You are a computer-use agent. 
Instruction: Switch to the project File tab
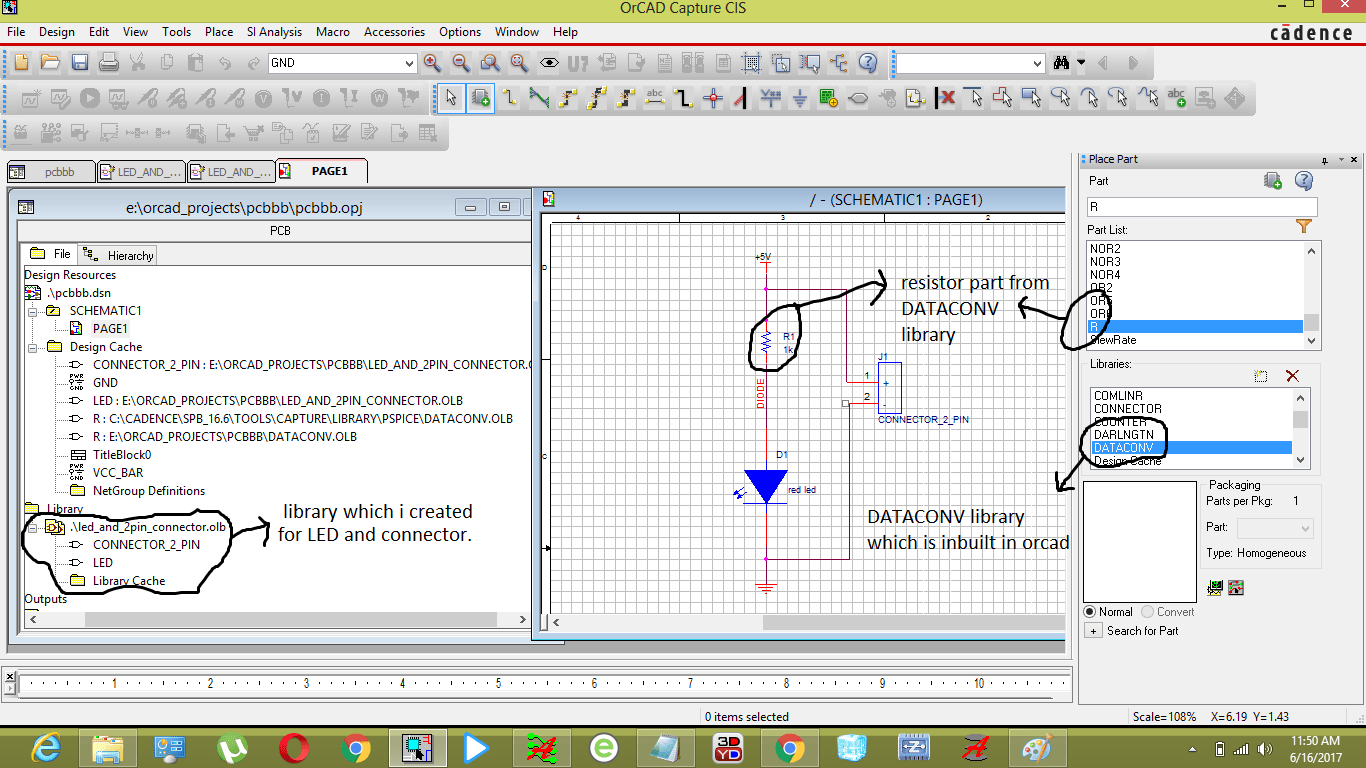(x=51, y=254)
